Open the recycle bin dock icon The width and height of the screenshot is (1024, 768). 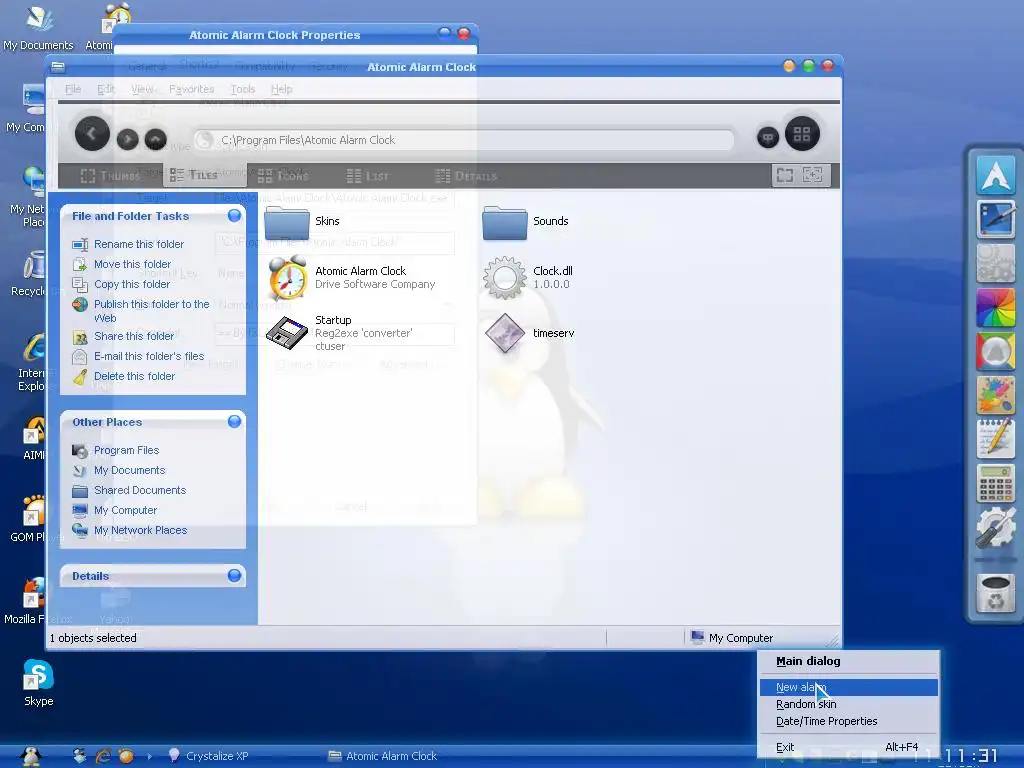tap(996, 593)
